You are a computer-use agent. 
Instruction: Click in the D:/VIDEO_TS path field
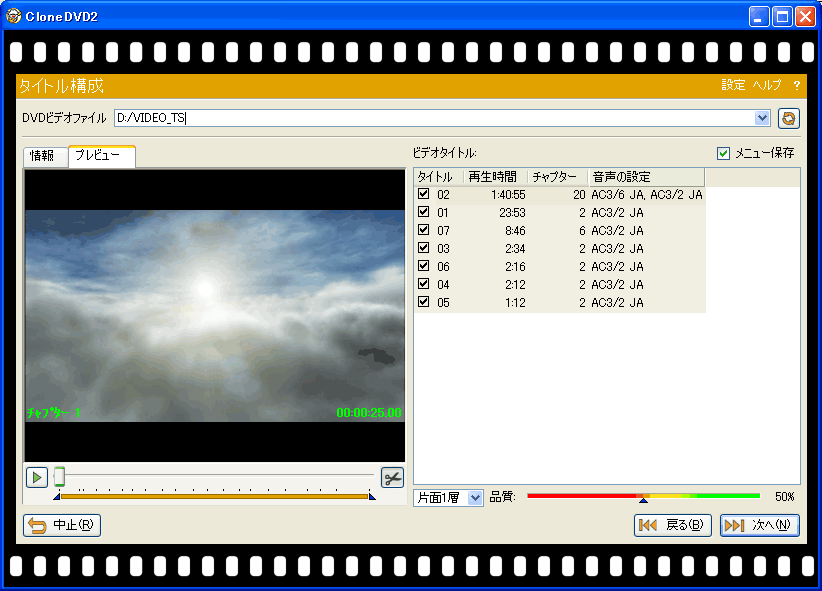434,118
